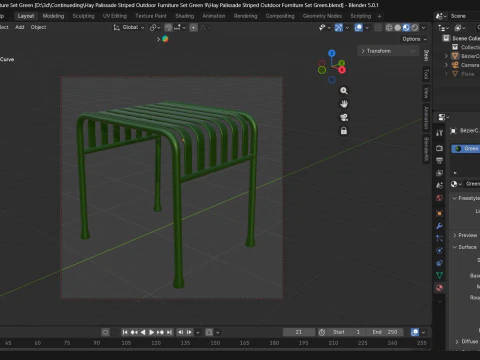
Task: Jump to timeline end frame button
Action: click(169, 332)
